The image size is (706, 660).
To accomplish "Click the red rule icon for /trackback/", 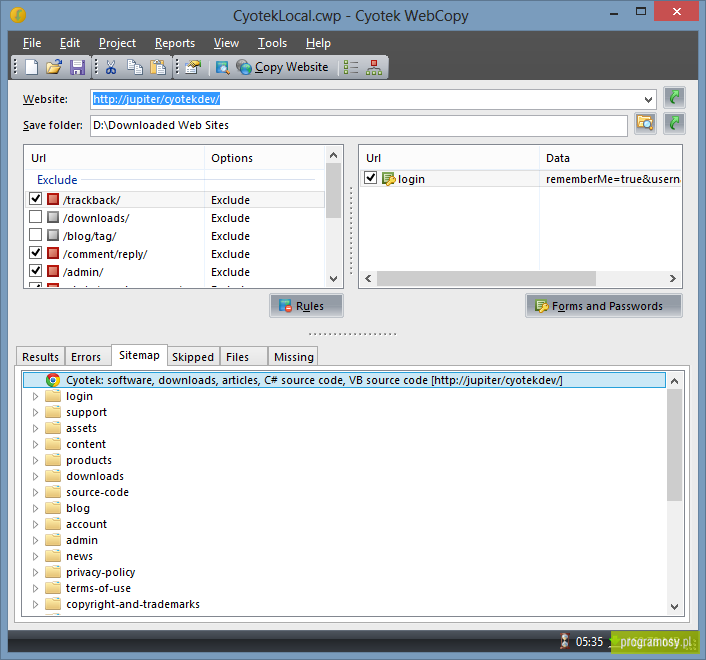I will (x=53, y=199).
